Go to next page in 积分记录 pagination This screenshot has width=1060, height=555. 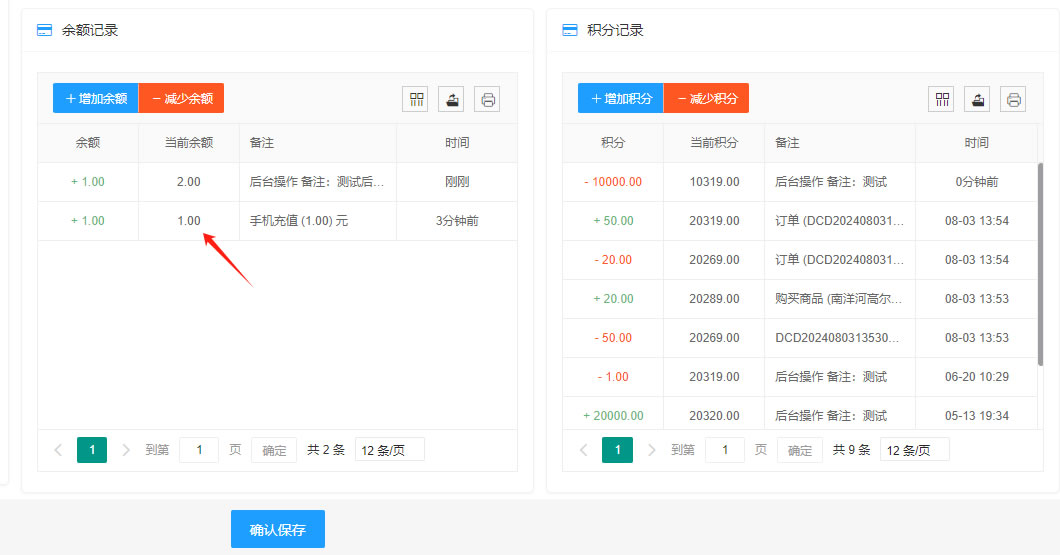tap(651, 450)
